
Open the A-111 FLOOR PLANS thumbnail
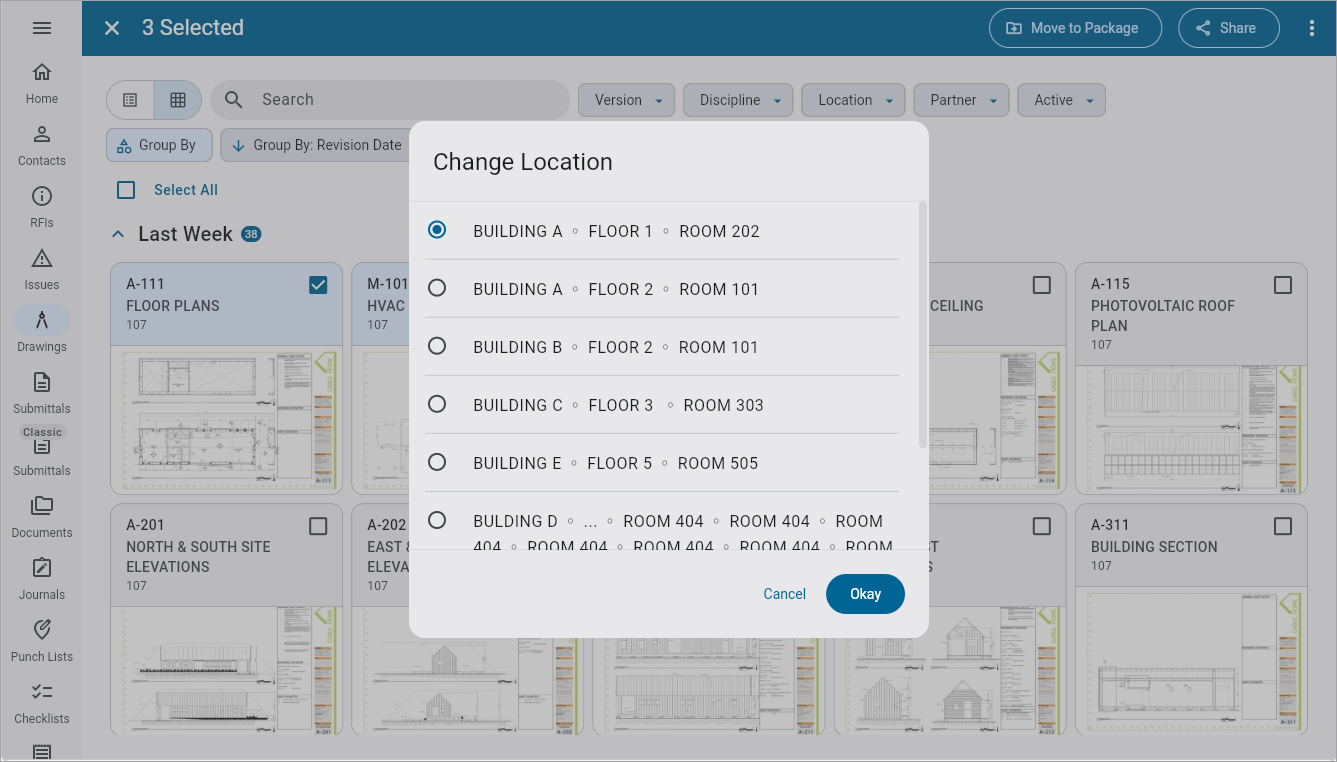pyautogui.click(x=227, y=419)
